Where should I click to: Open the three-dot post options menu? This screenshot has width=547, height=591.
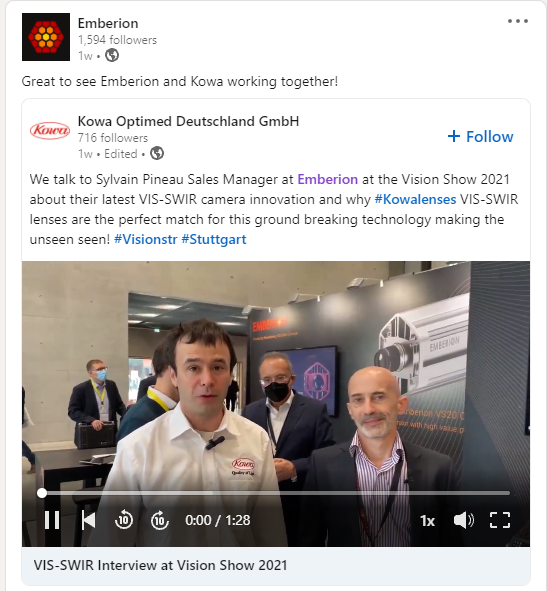pyautogui.click(x=518, y=21)
